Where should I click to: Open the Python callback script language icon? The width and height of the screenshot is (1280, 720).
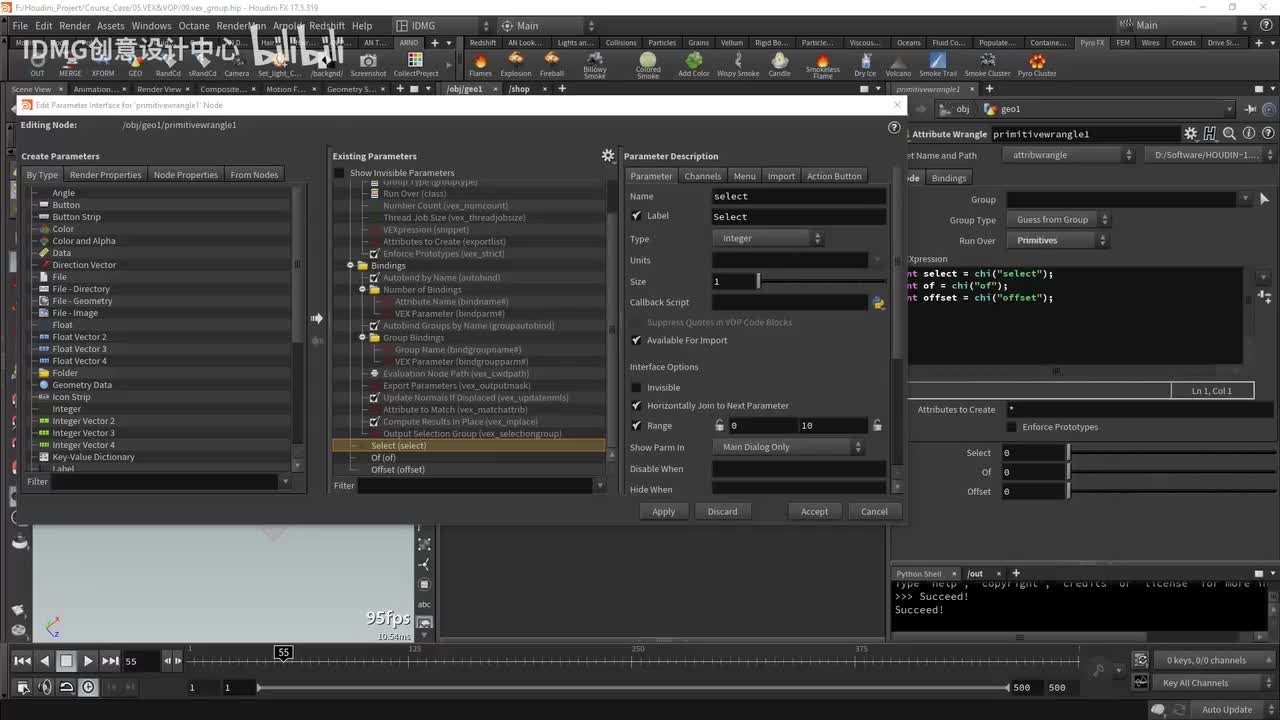tap(878, 302)
